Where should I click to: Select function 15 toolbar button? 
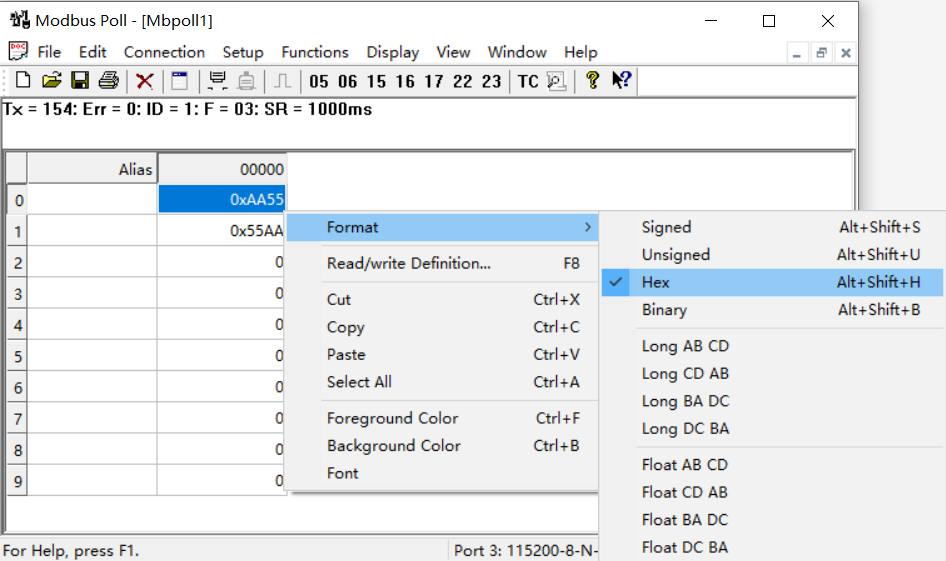tap(376, 81)
